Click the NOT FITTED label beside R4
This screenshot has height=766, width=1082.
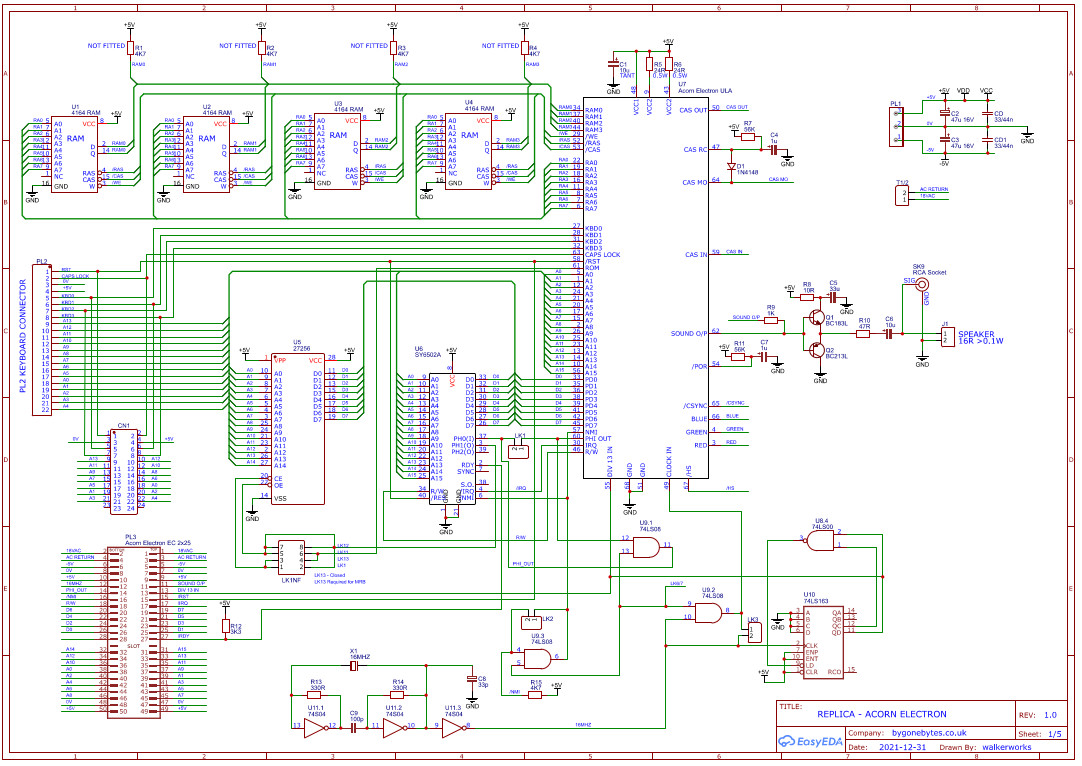(x=500, y=46)
